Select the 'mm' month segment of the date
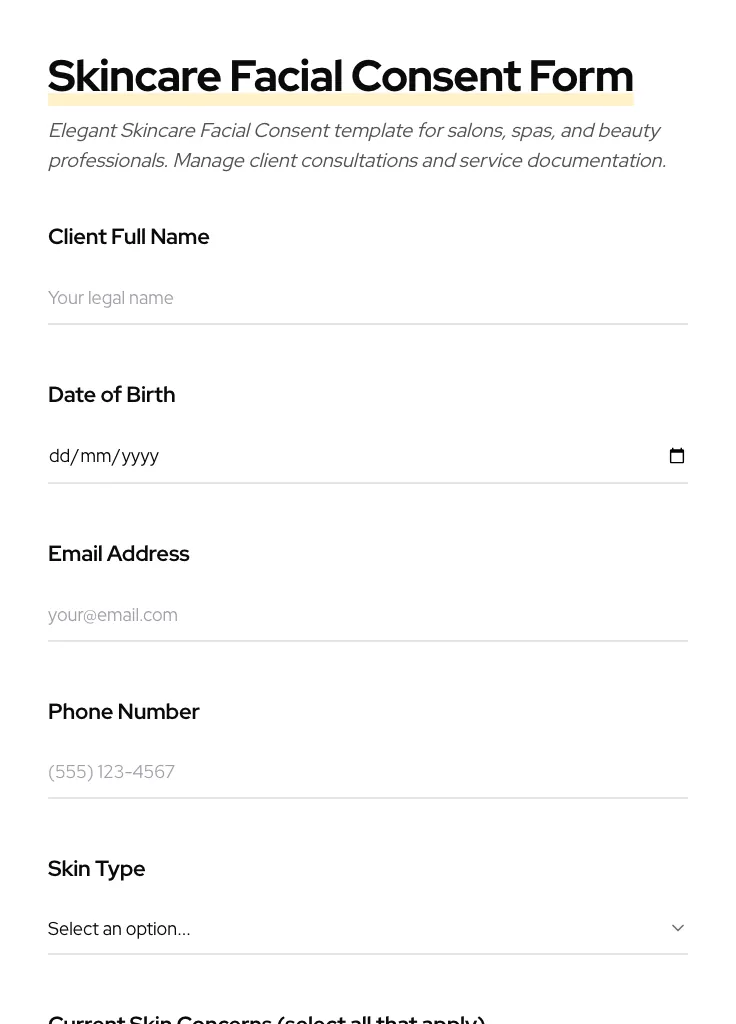Screen dimensions: 736x1024 (95, 456)
